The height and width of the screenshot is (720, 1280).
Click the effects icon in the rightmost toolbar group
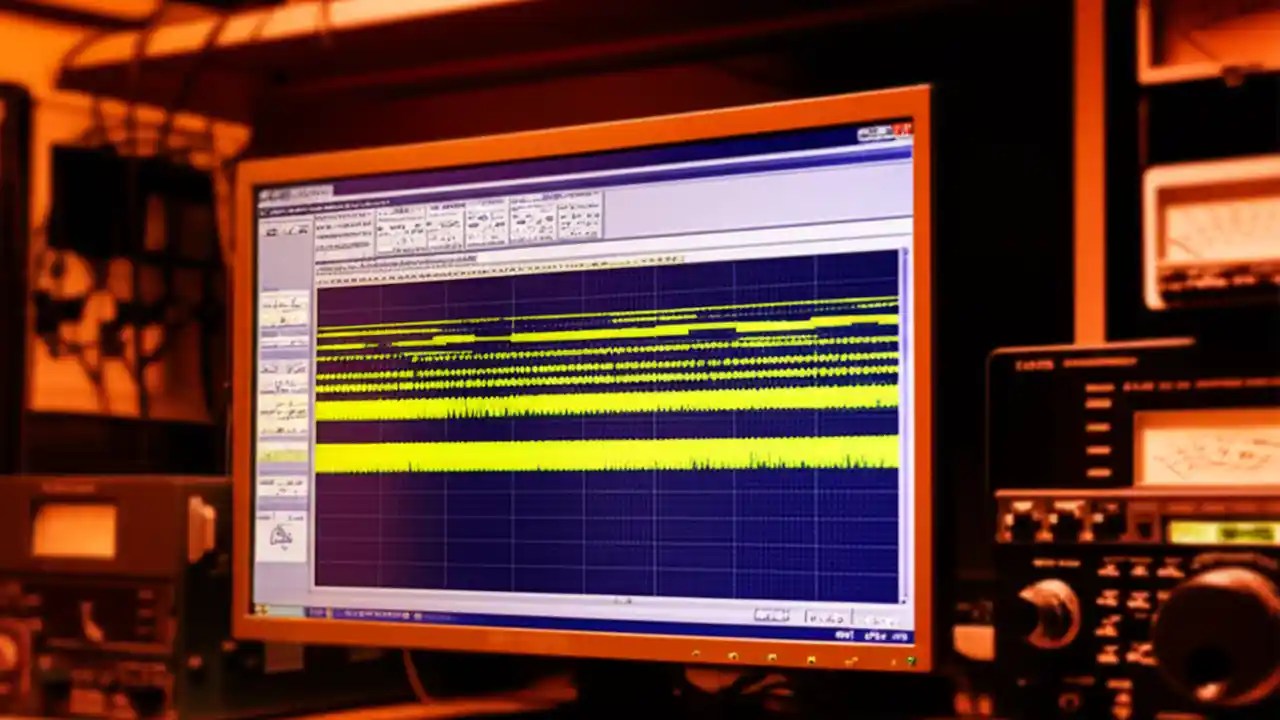point(565,218)
